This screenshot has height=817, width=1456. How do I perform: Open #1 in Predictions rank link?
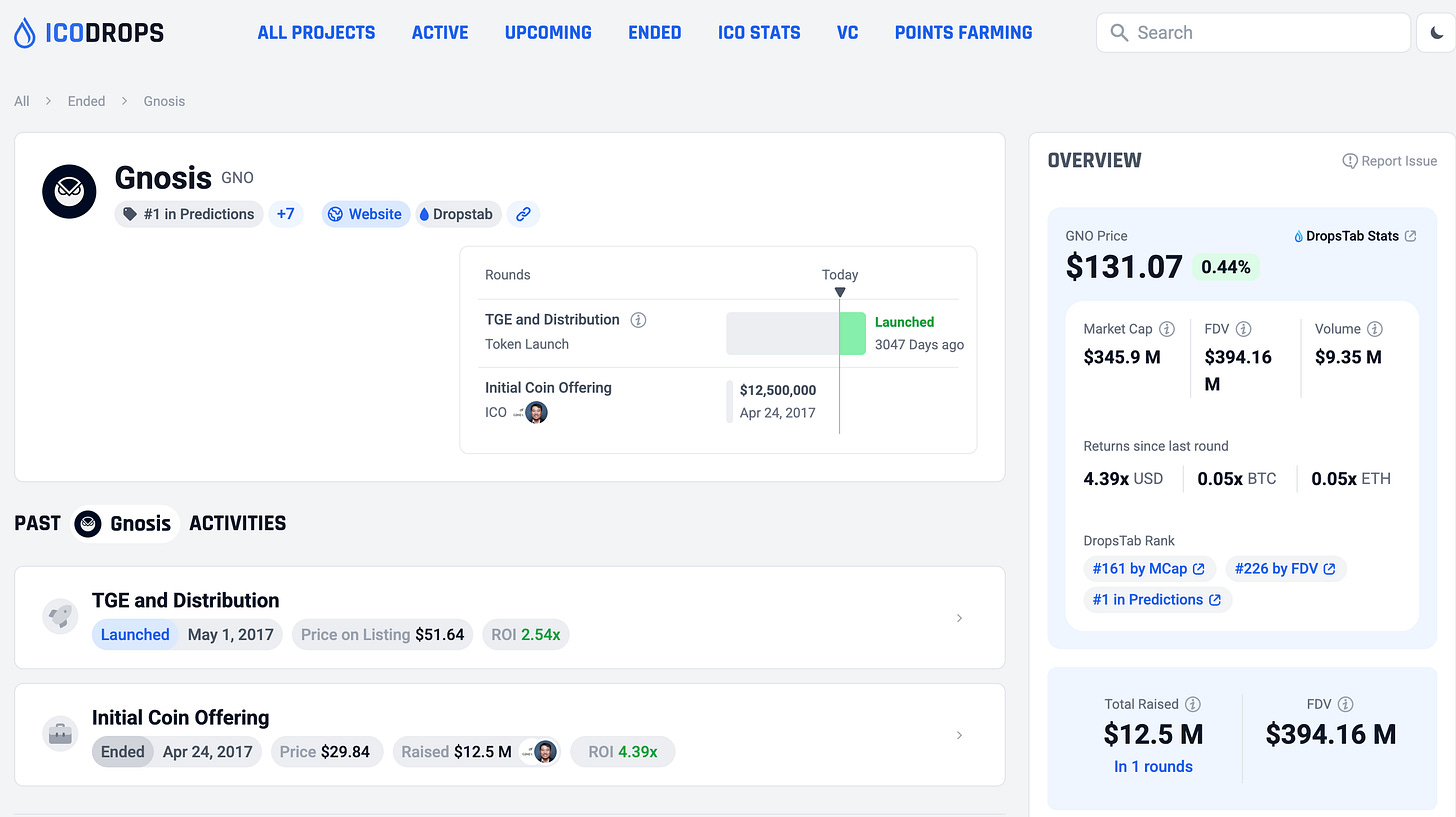click(1157, 600)
